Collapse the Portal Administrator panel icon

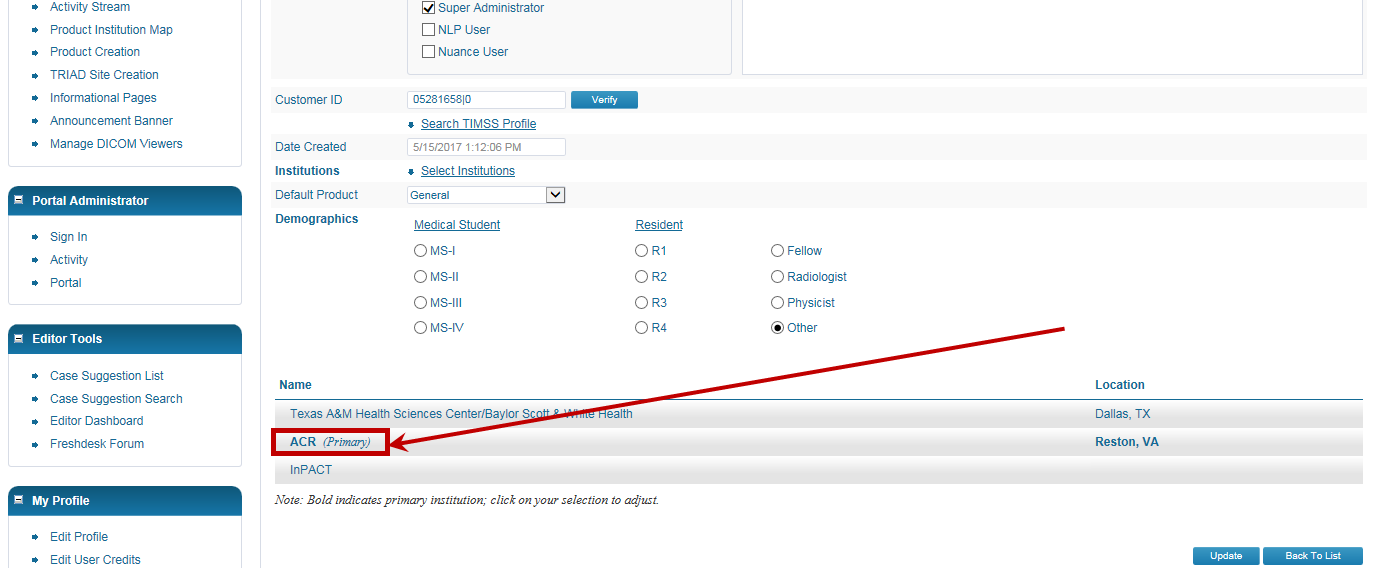click(x=18, y=200)
